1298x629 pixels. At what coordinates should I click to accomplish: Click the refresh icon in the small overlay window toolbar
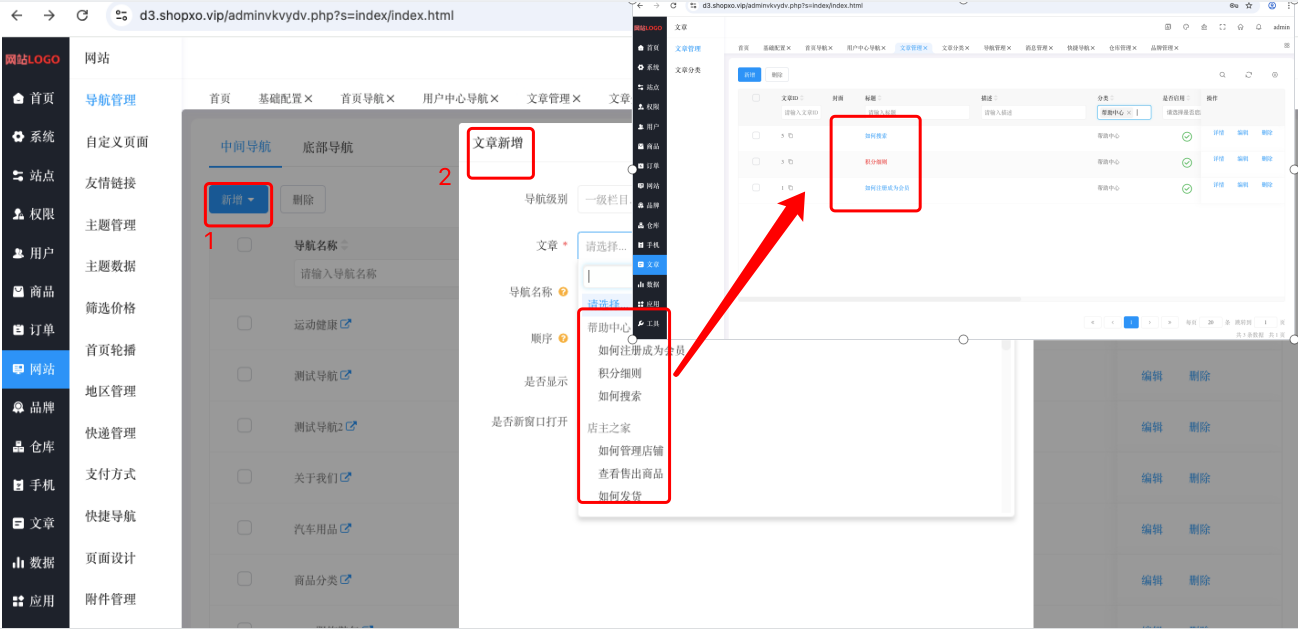pos(1248,75)
